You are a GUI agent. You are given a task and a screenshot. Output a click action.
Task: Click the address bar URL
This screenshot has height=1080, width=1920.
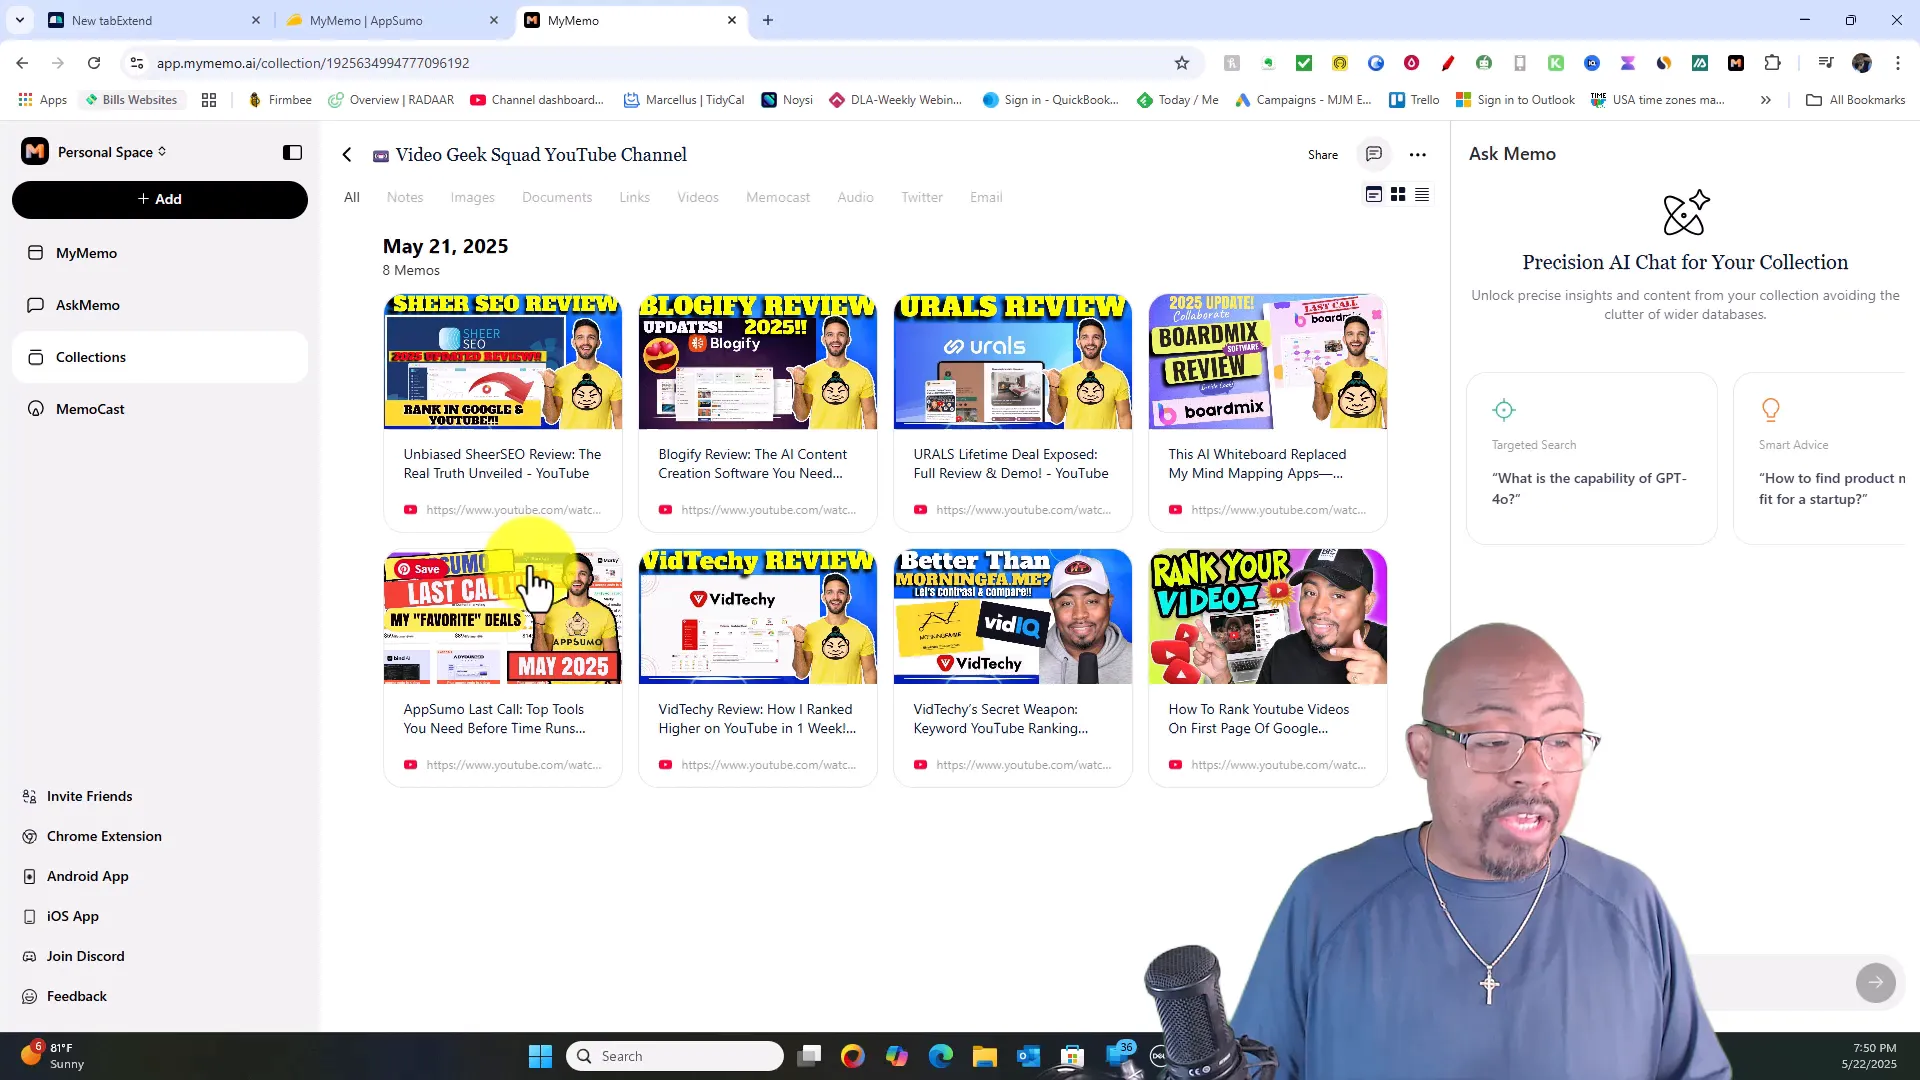click(313, 63)
